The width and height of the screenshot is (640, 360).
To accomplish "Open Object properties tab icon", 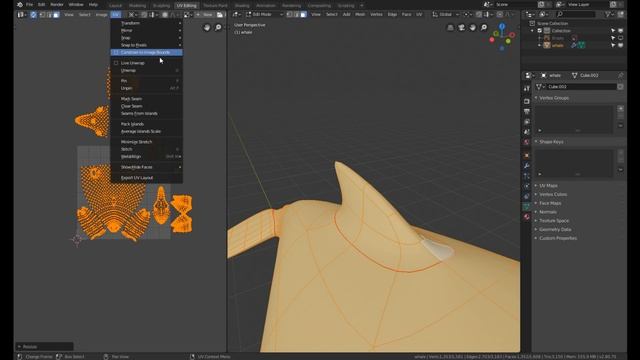I will pos(527,155).
